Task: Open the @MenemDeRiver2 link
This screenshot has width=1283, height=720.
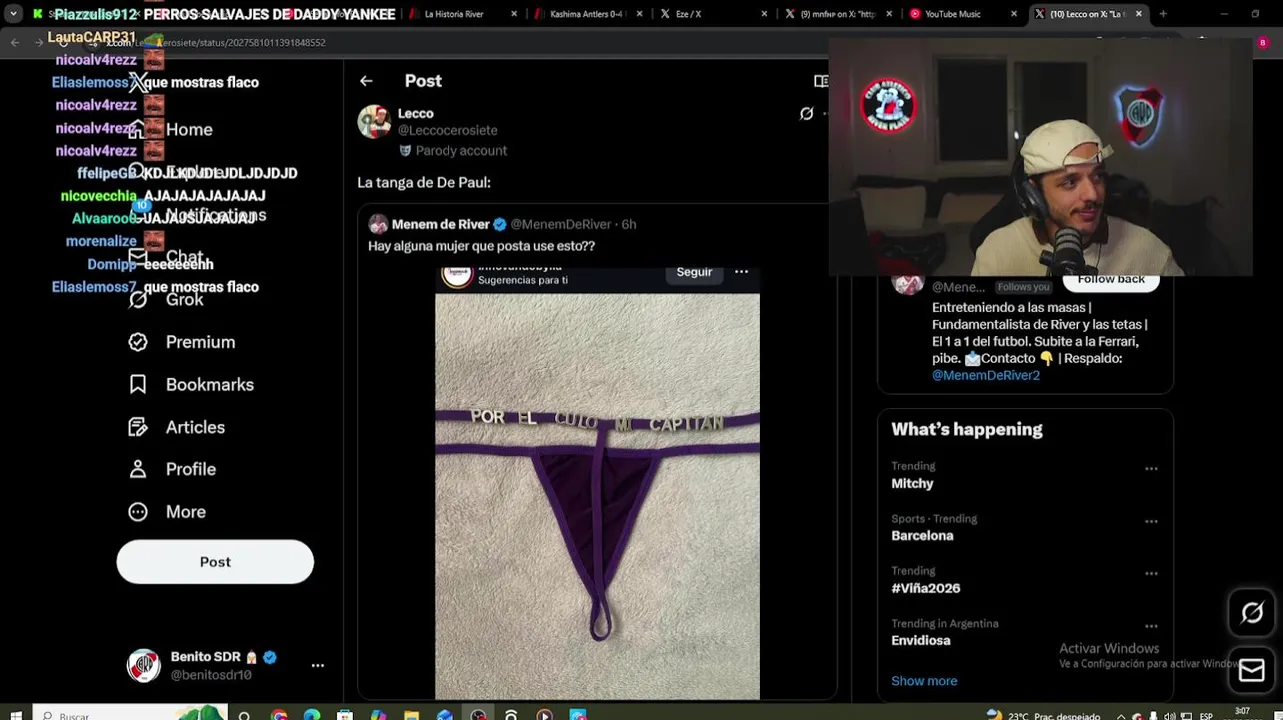Action: (x=986, y=375)
